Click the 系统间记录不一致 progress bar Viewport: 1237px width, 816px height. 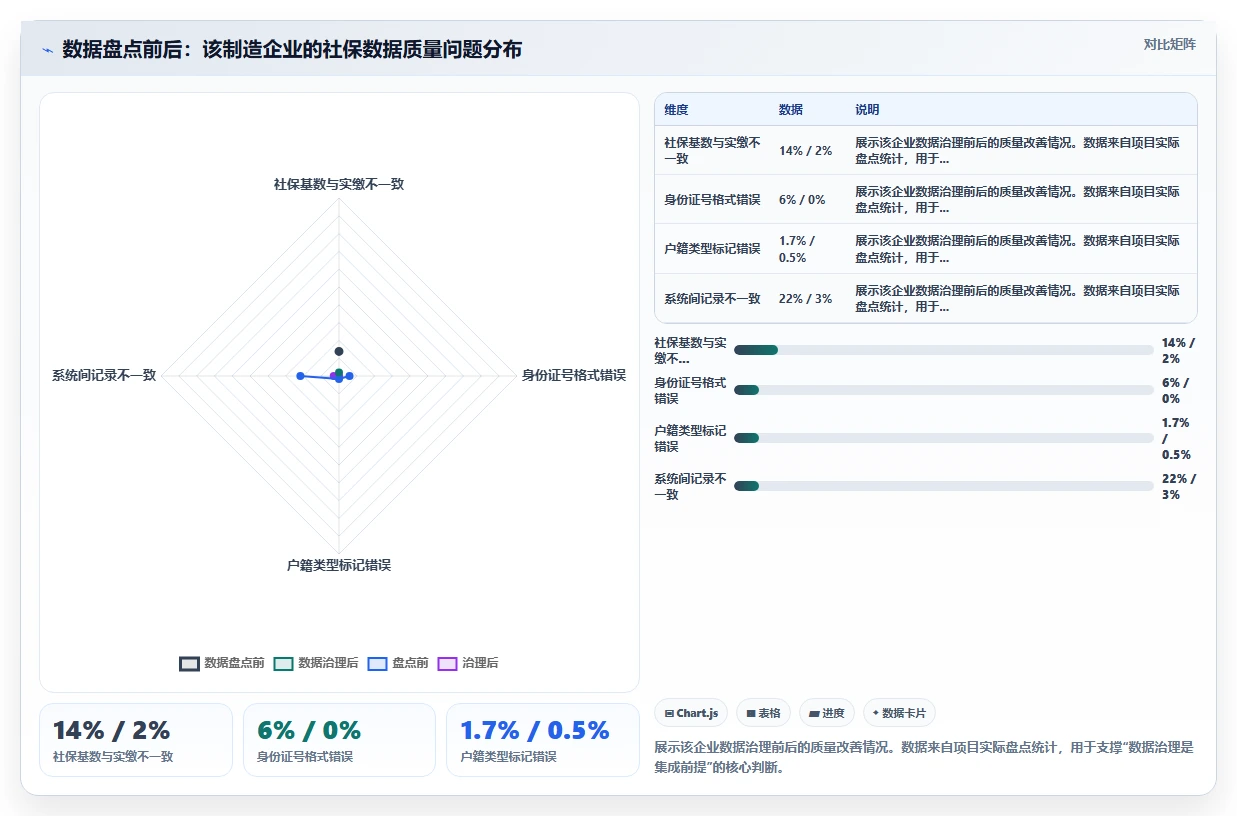pos(943,486)
